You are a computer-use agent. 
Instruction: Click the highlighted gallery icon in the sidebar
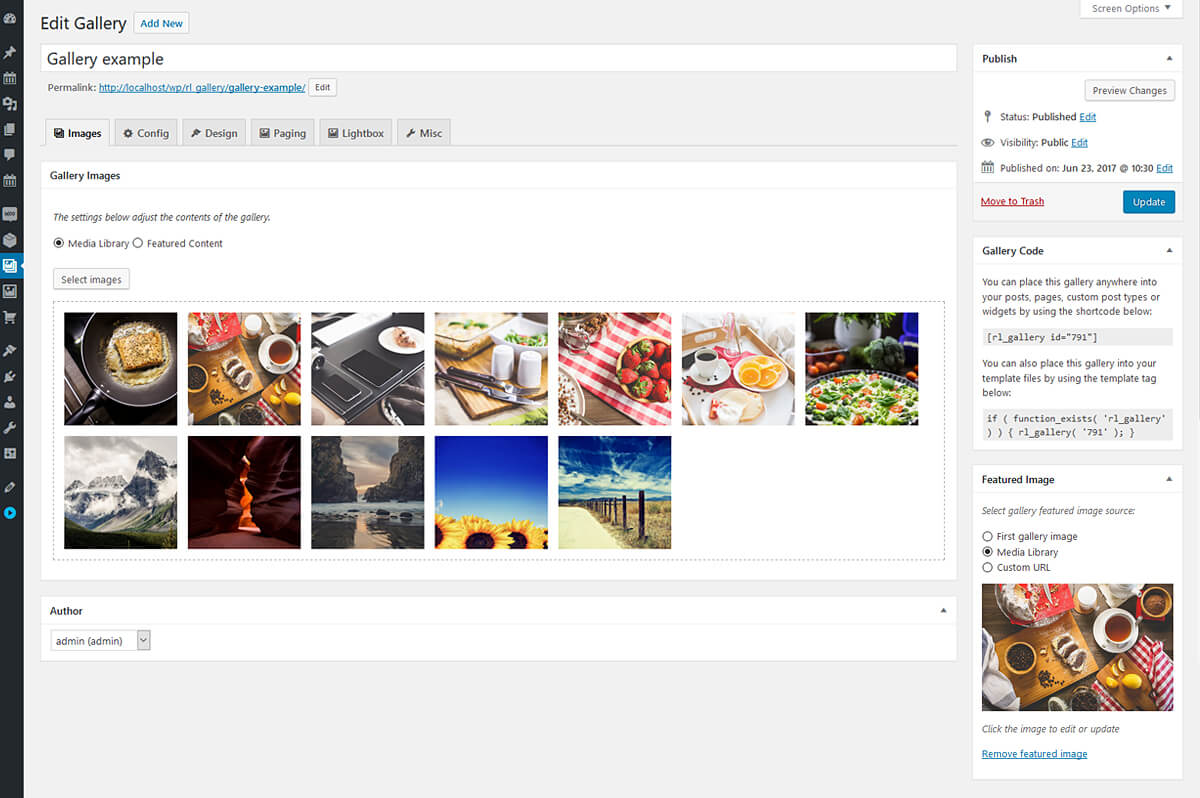coord(11,265)
